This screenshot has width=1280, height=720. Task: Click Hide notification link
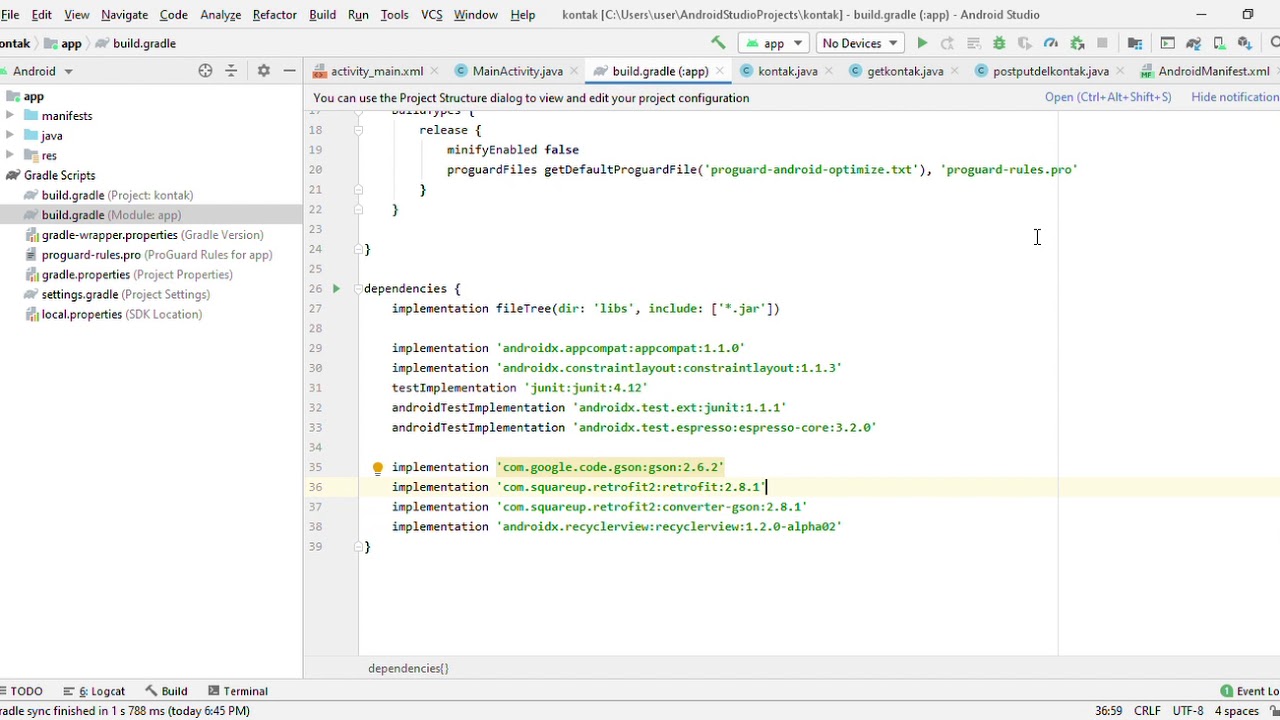[1235, 97]
